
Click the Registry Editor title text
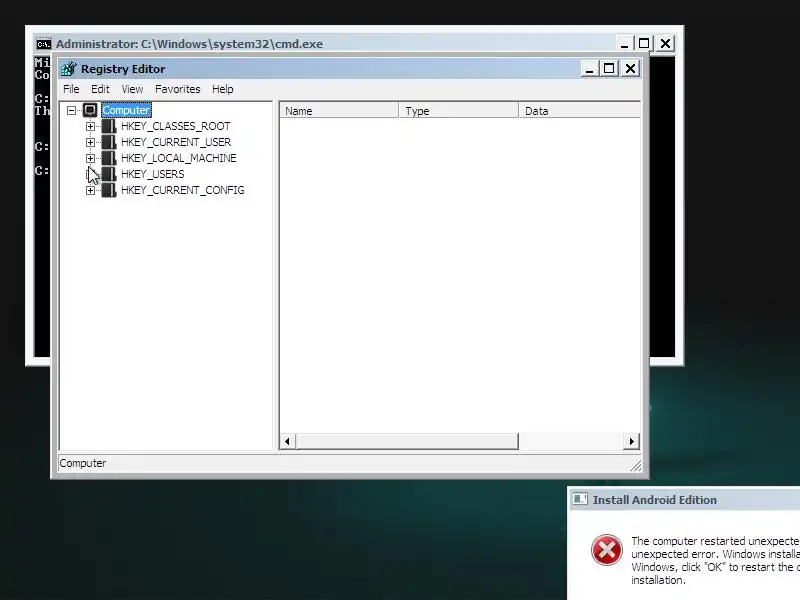click(123, 69)
